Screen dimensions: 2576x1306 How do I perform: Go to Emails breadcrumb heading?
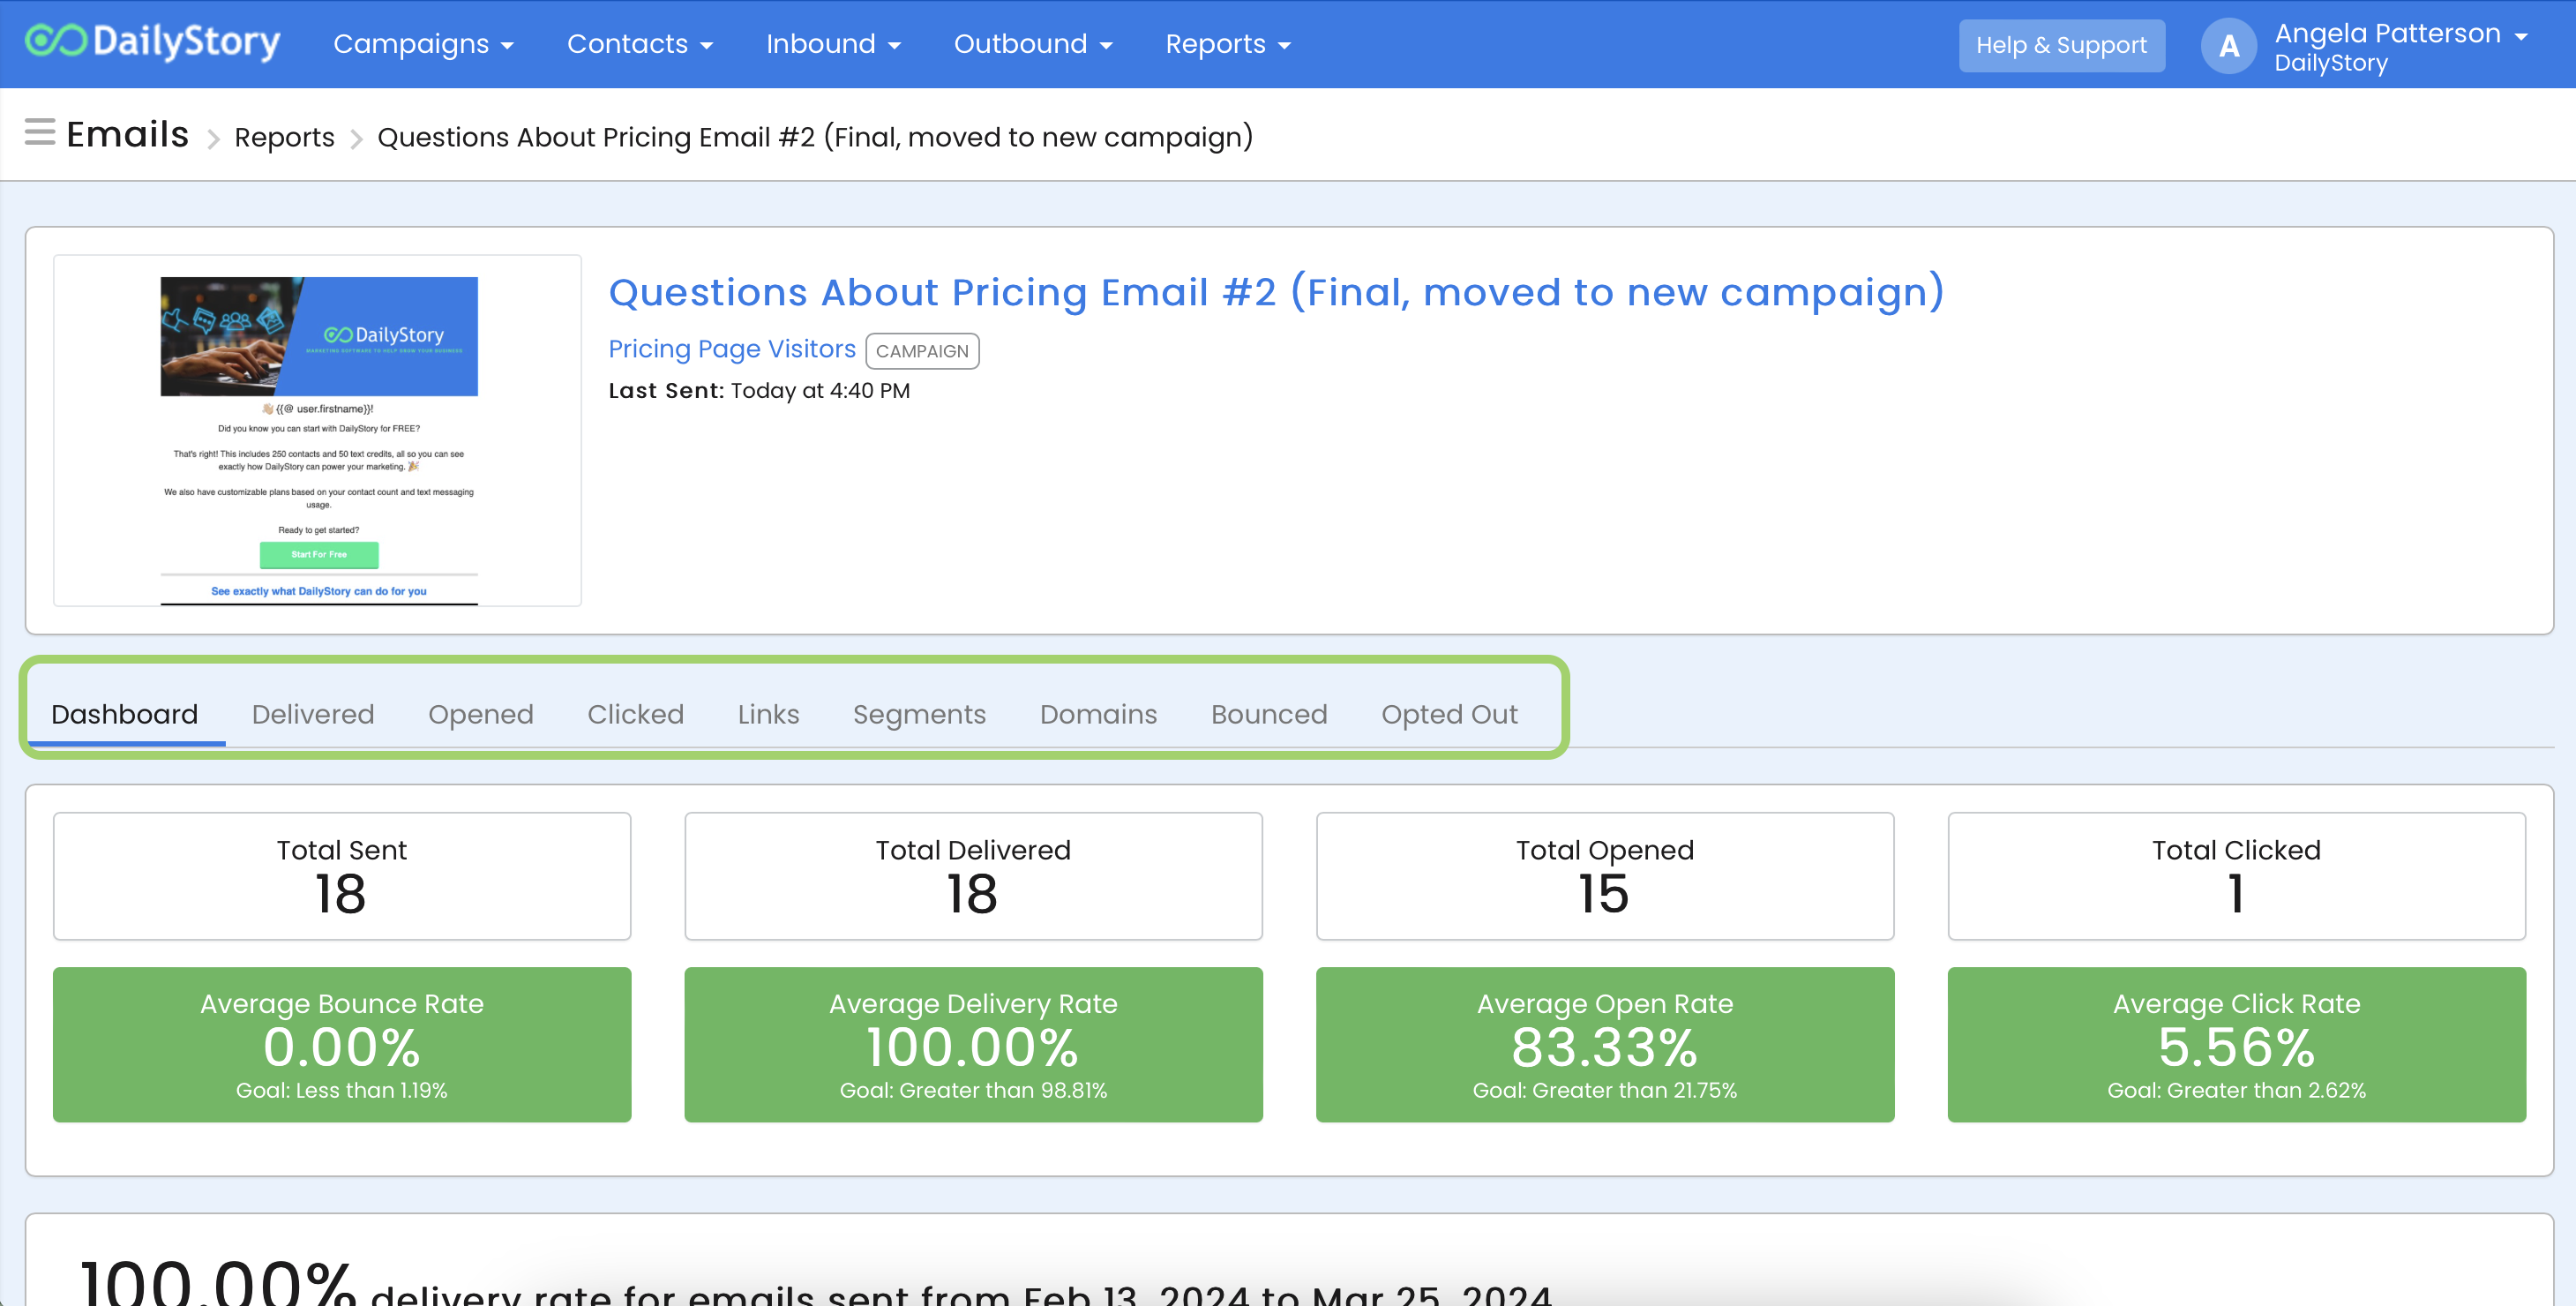pyautogui.click(x=127, y=134)
